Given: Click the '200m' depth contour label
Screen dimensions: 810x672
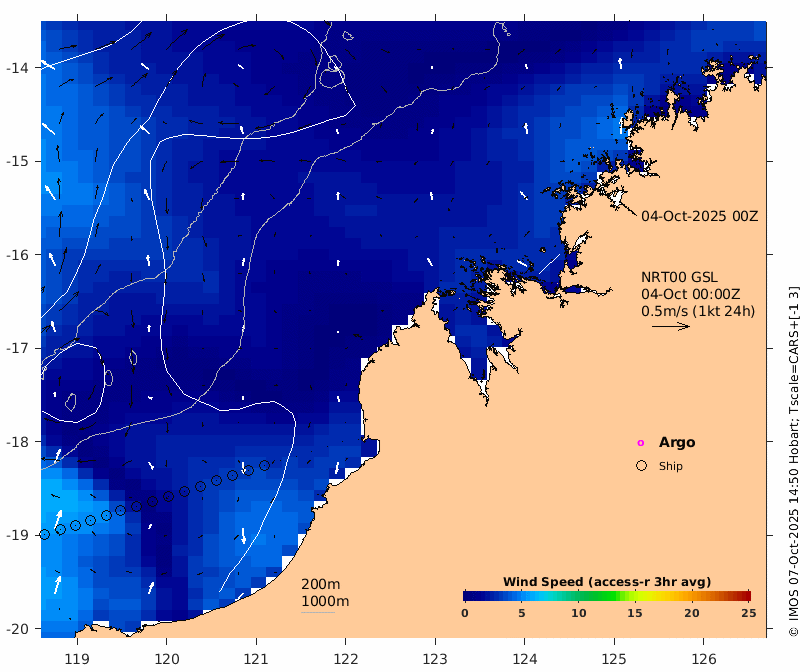Looking at the screenshot, I should click(x=320, y=584).
